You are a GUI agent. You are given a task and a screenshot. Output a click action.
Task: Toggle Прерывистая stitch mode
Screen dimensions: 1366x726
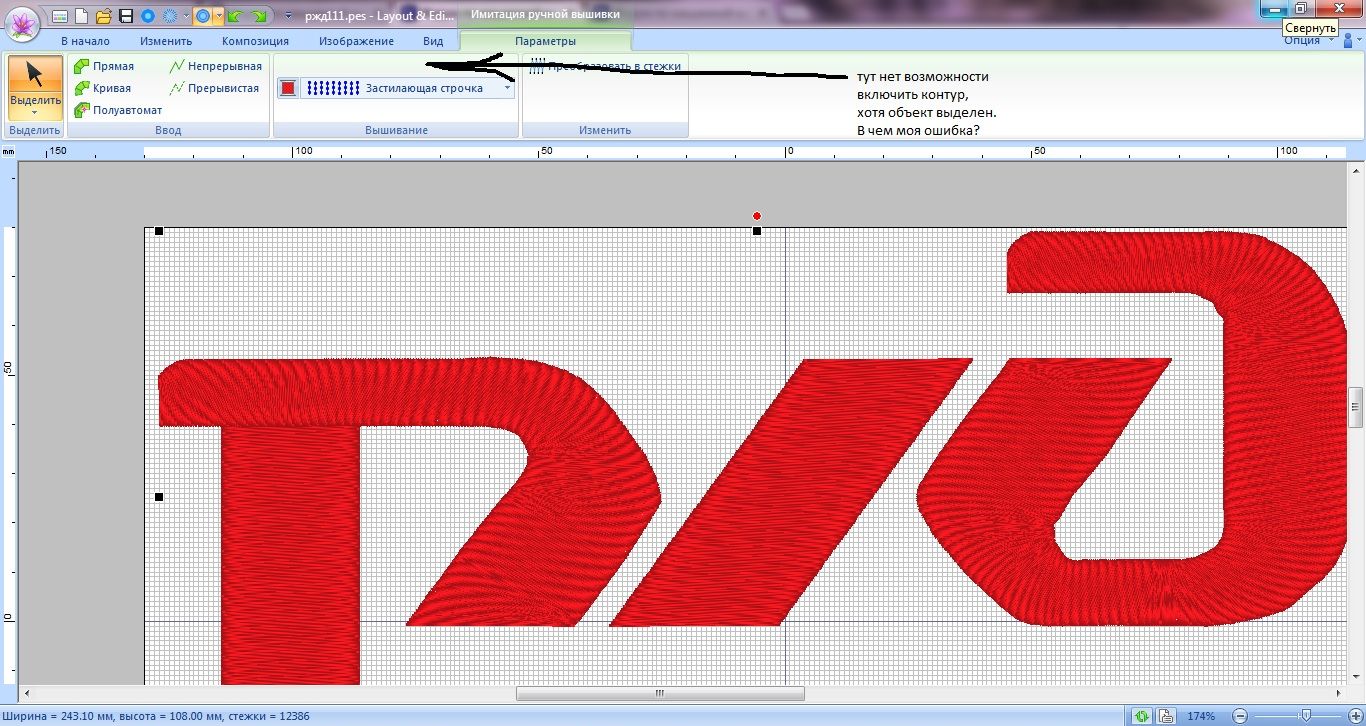click(214, 88)
